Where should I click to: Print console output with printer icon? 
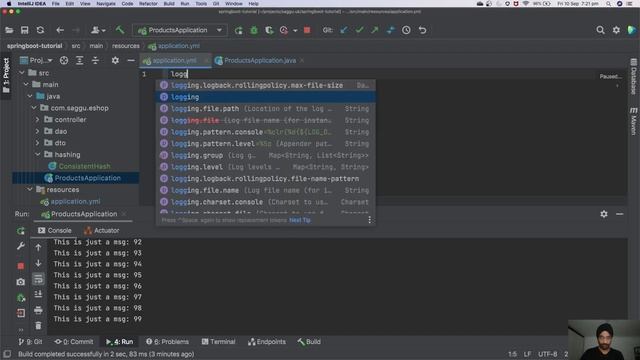[x=38, y=310]
